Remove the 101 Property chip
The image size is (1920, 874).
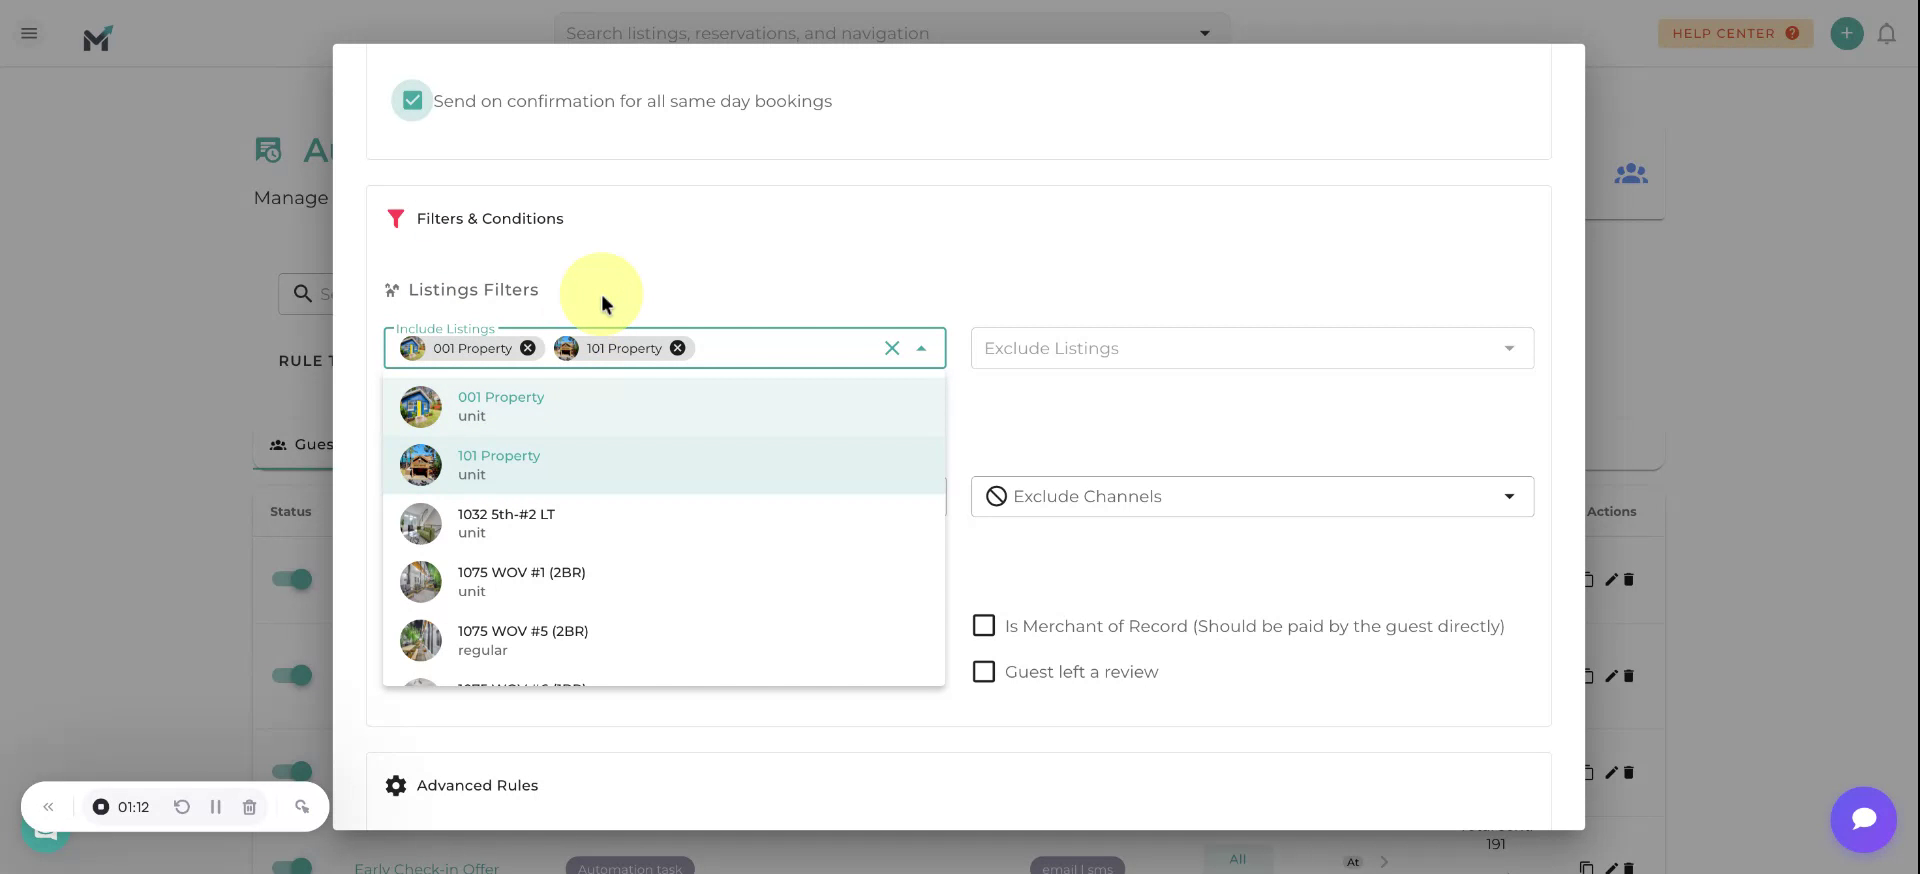pos(678,348)
